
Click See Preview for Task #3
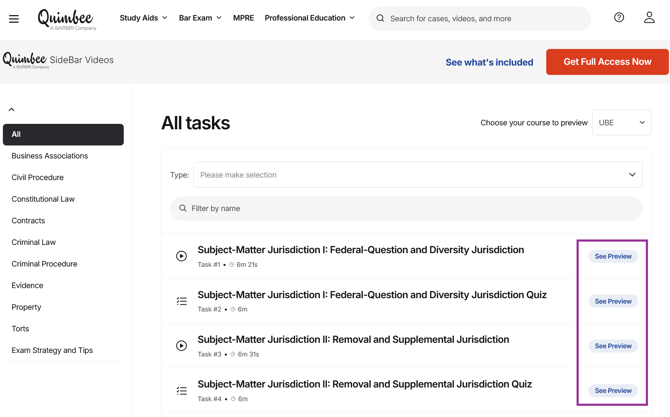coord(613,346)
